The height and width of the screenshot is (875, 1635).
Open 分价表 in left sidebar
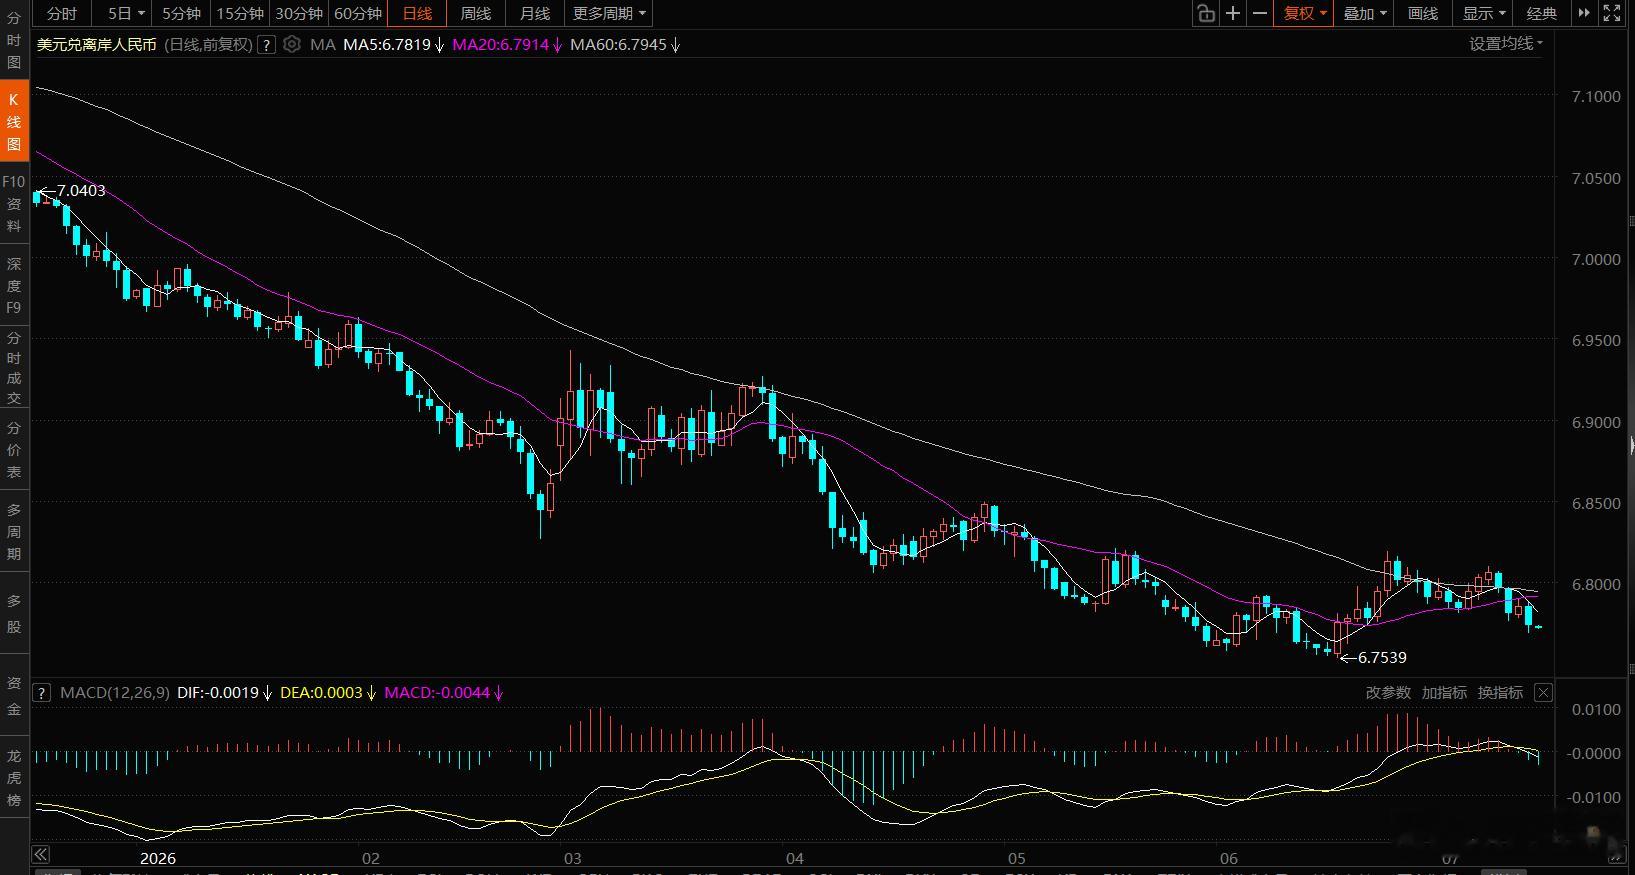click(x=14, y=450)
